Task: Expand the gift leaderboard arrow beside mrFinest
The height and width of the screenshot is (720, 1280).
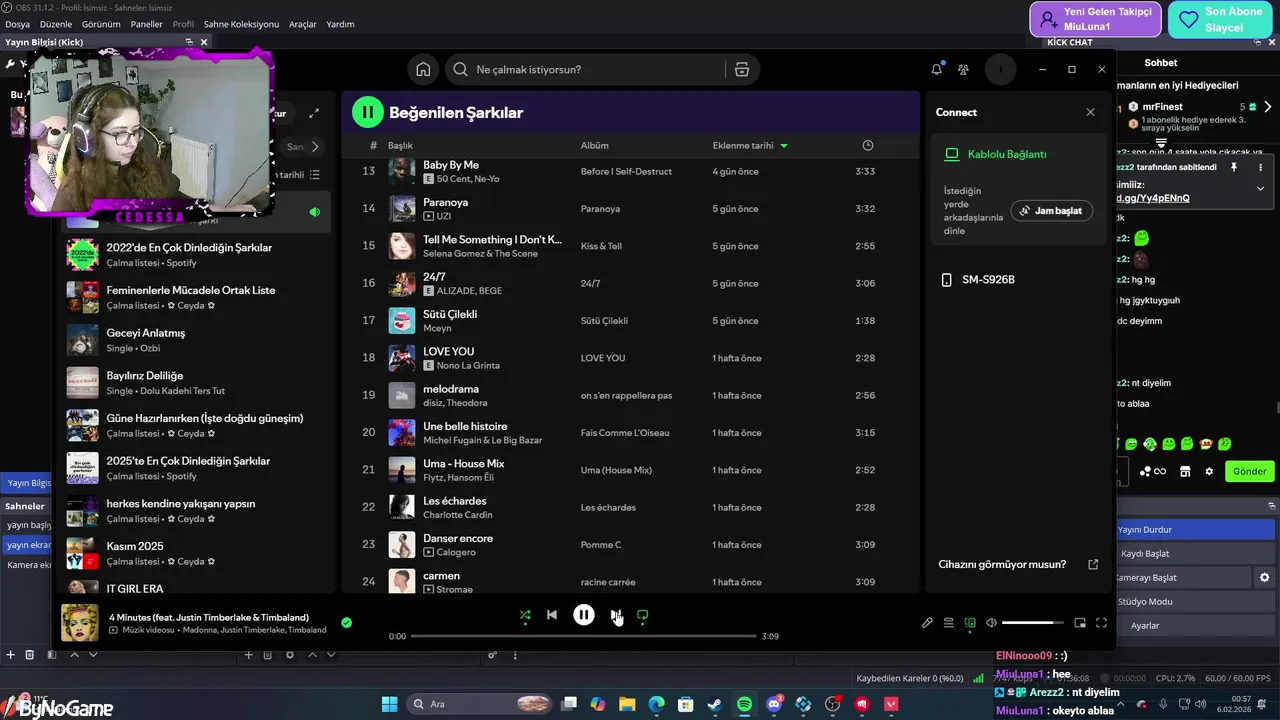Action: coord(1267,106)
